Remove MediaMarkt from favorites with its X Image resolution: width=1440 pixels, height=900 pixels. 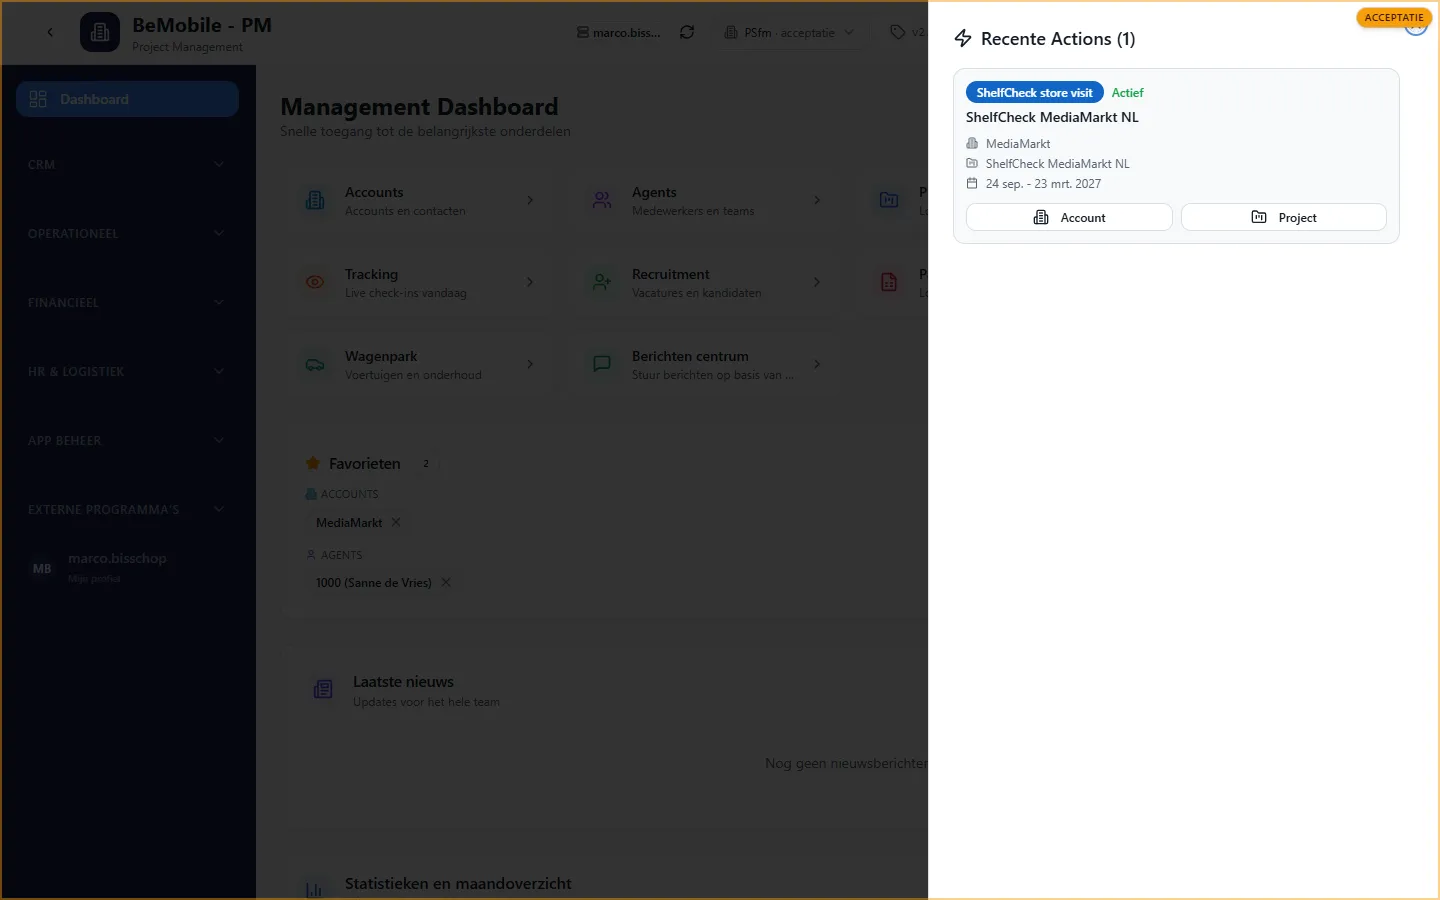click(396, 522)
